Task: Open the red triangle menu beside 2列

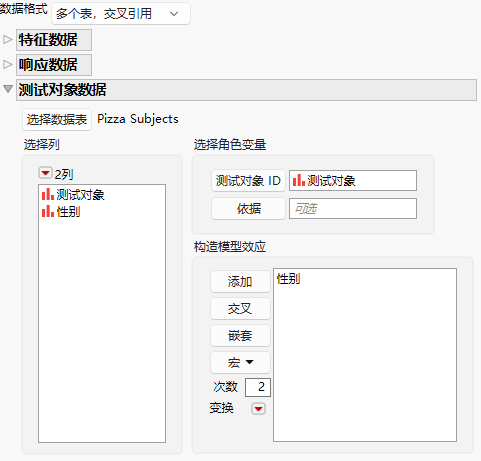Action: click(x=45, y=173)
